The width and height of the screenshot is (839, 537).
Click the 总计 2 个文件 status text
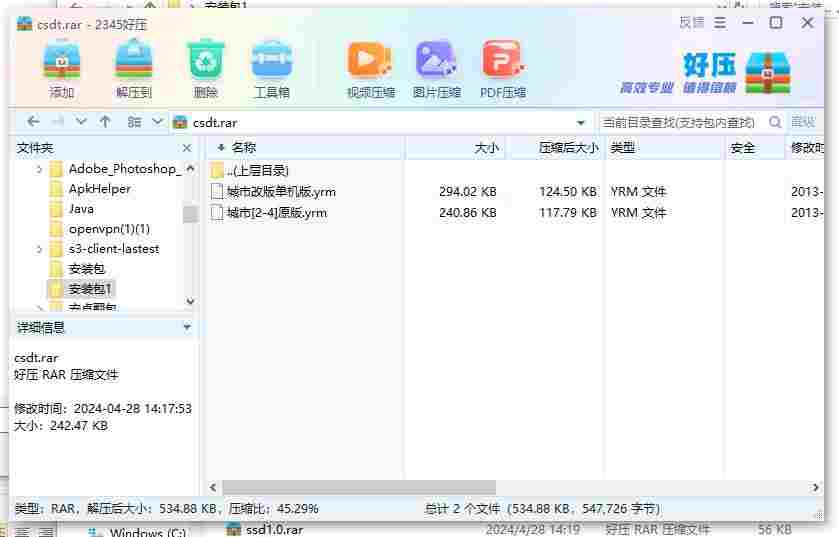point(543,509)
